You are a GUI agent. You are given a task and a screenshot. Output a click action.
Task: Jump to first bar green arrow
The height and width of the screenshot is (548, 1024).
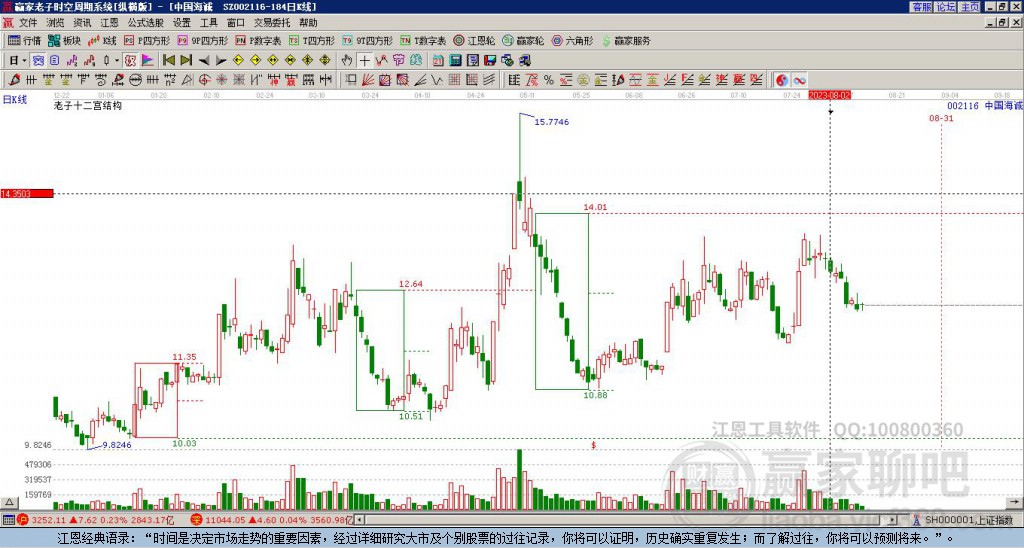[168, 61]
